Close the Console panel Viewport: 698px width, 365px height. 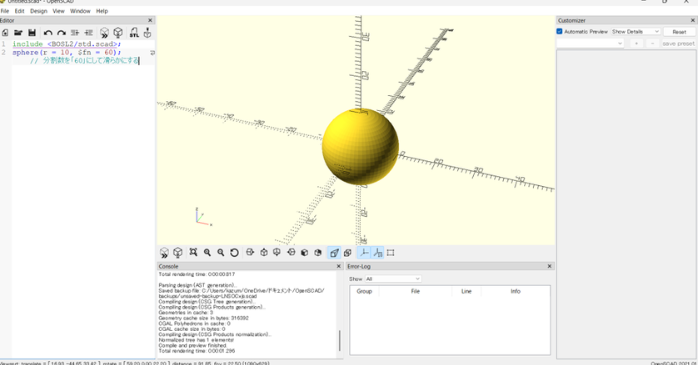point(338,266)
